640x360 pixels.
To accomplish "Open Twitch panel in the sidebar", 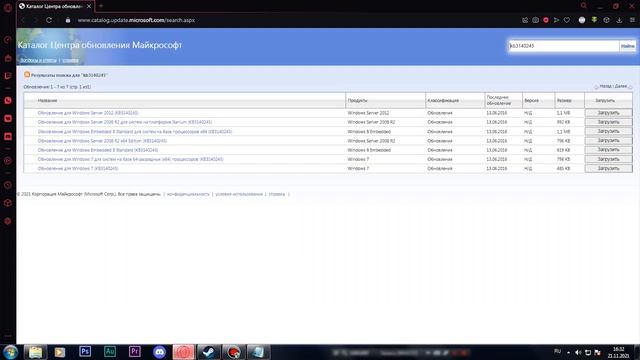I will pyautogui.click(x=8, y=76).
